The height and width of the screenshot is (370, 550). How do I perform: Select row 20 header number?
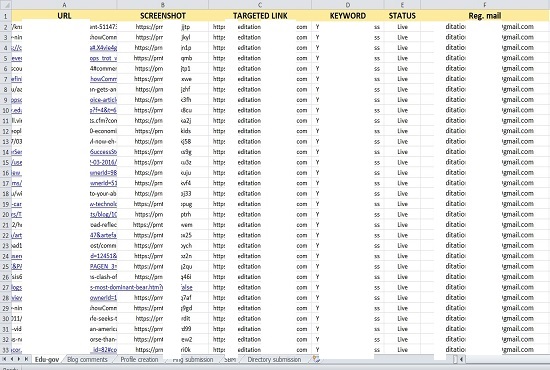(6, 214)
